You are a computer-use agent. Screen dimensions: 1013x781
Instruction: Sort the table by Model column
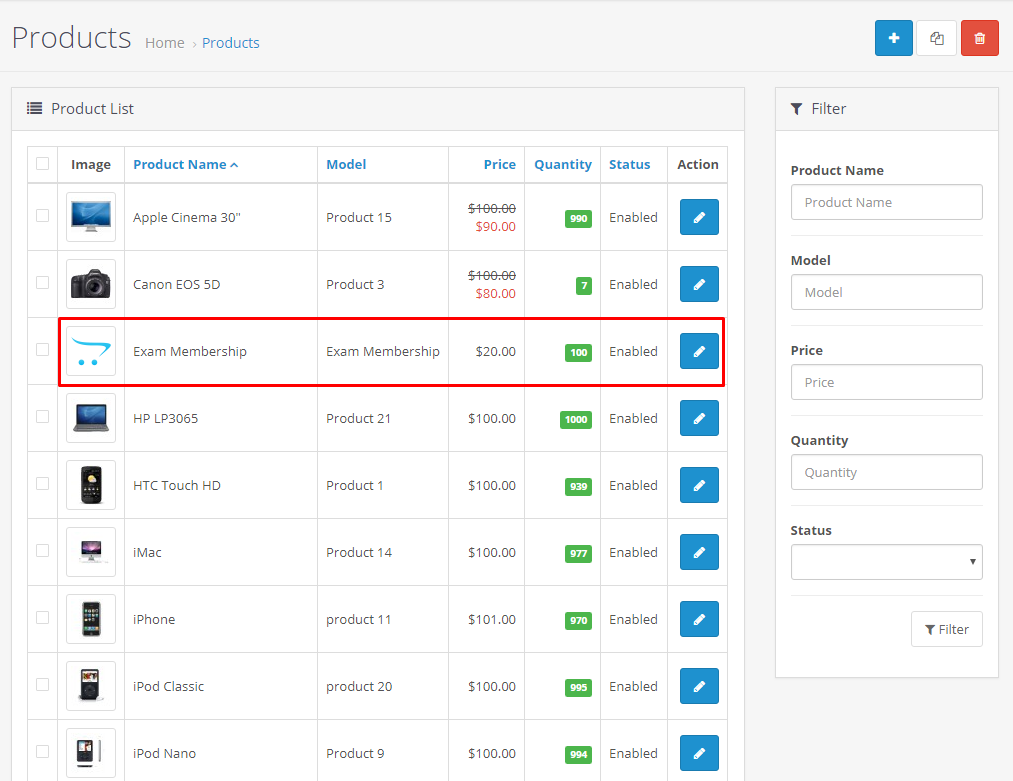(346, 165)
